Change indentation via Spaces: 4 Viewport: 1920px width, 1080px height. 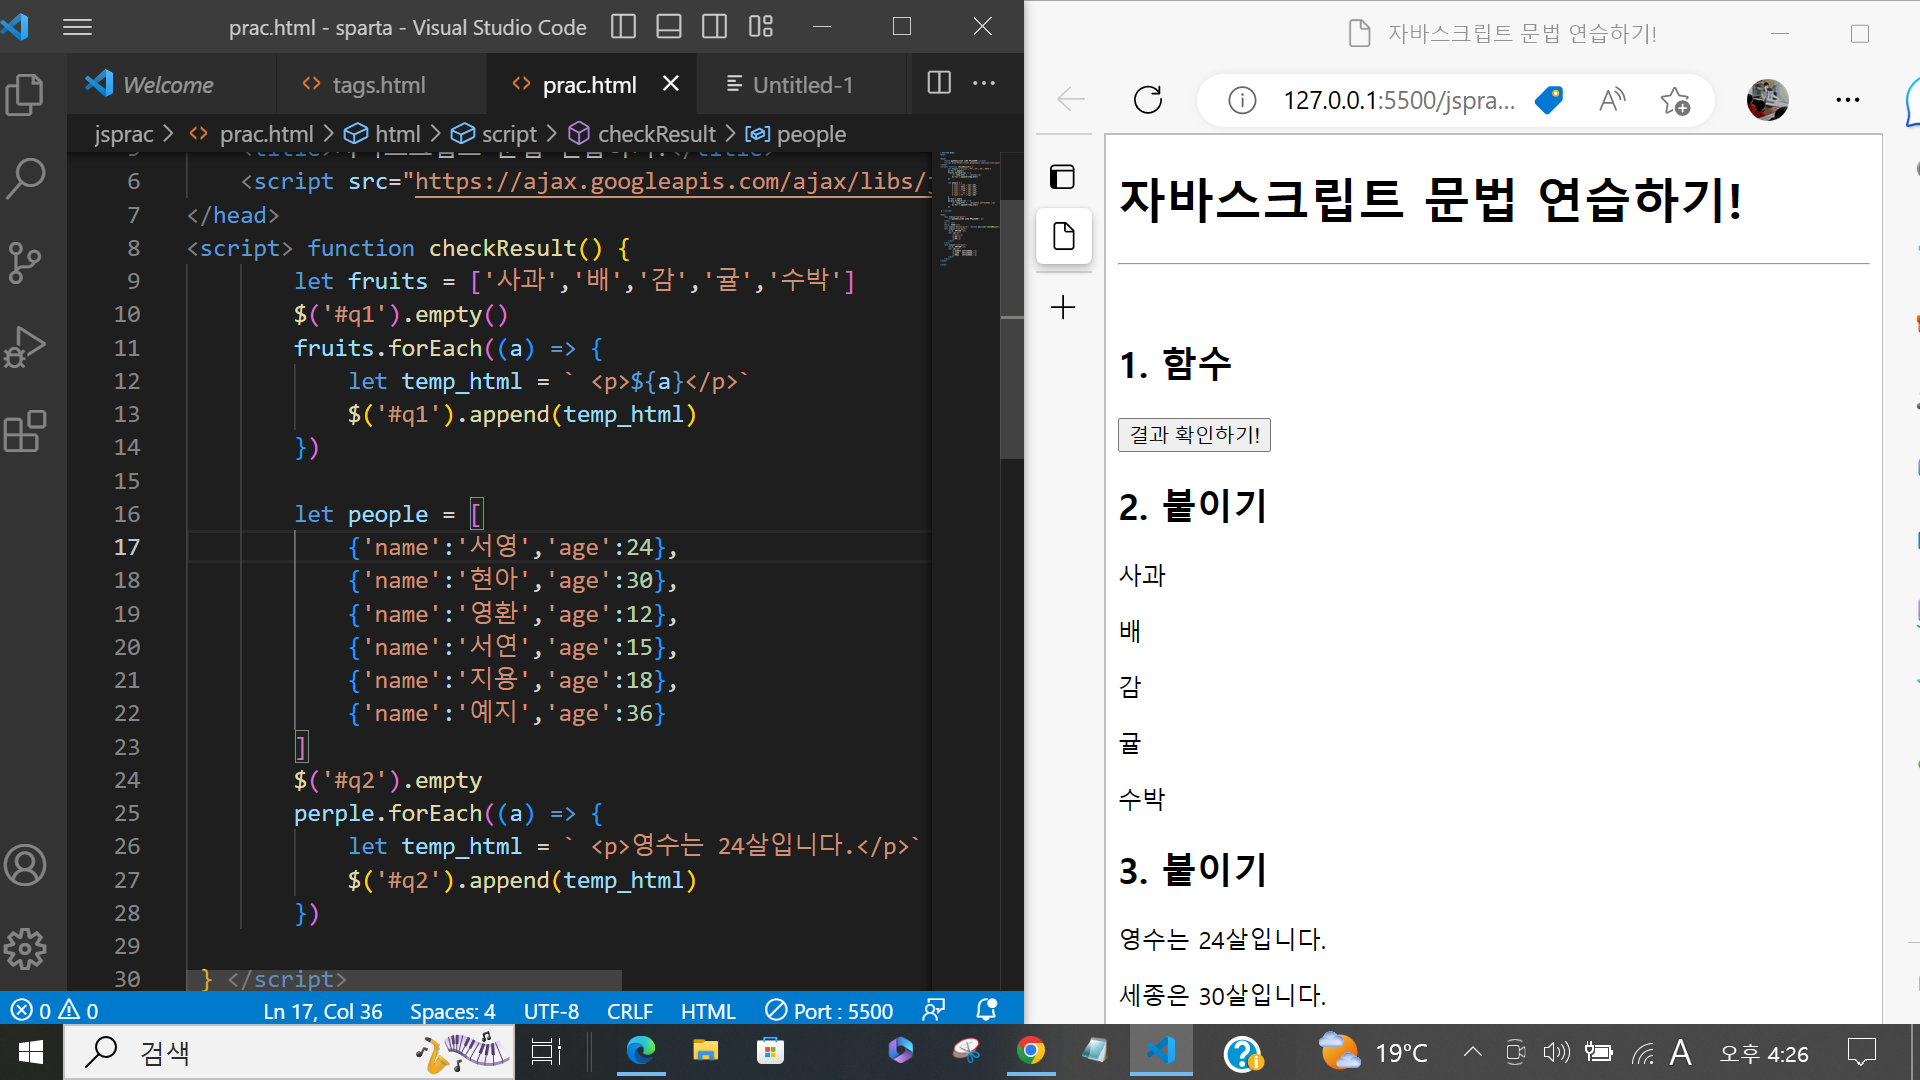(452, 1011)
